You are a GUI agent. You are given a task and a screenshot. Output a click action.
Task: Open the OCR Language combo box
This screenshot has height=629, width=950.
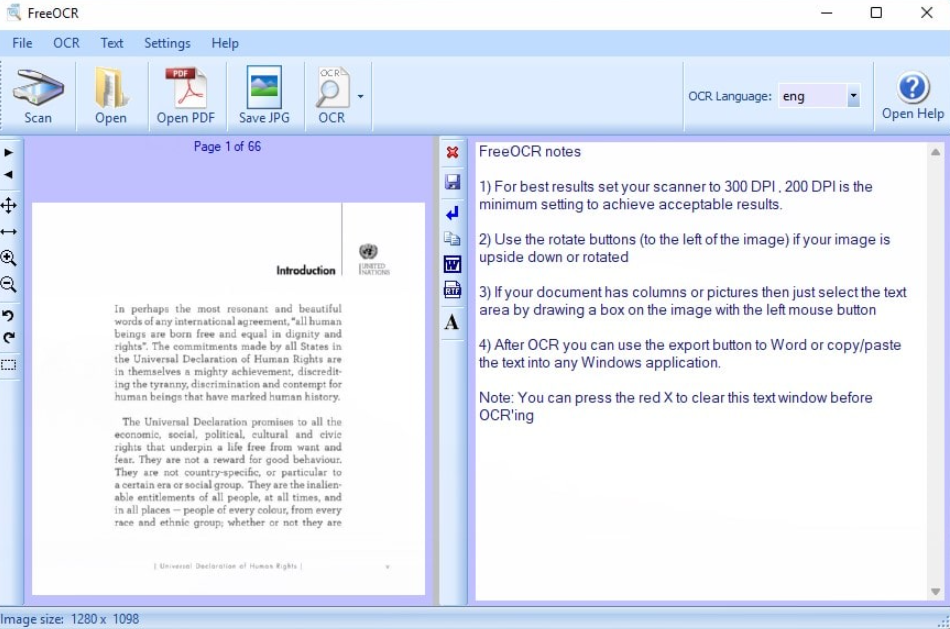pyautogui.click(x=819, y=96)
